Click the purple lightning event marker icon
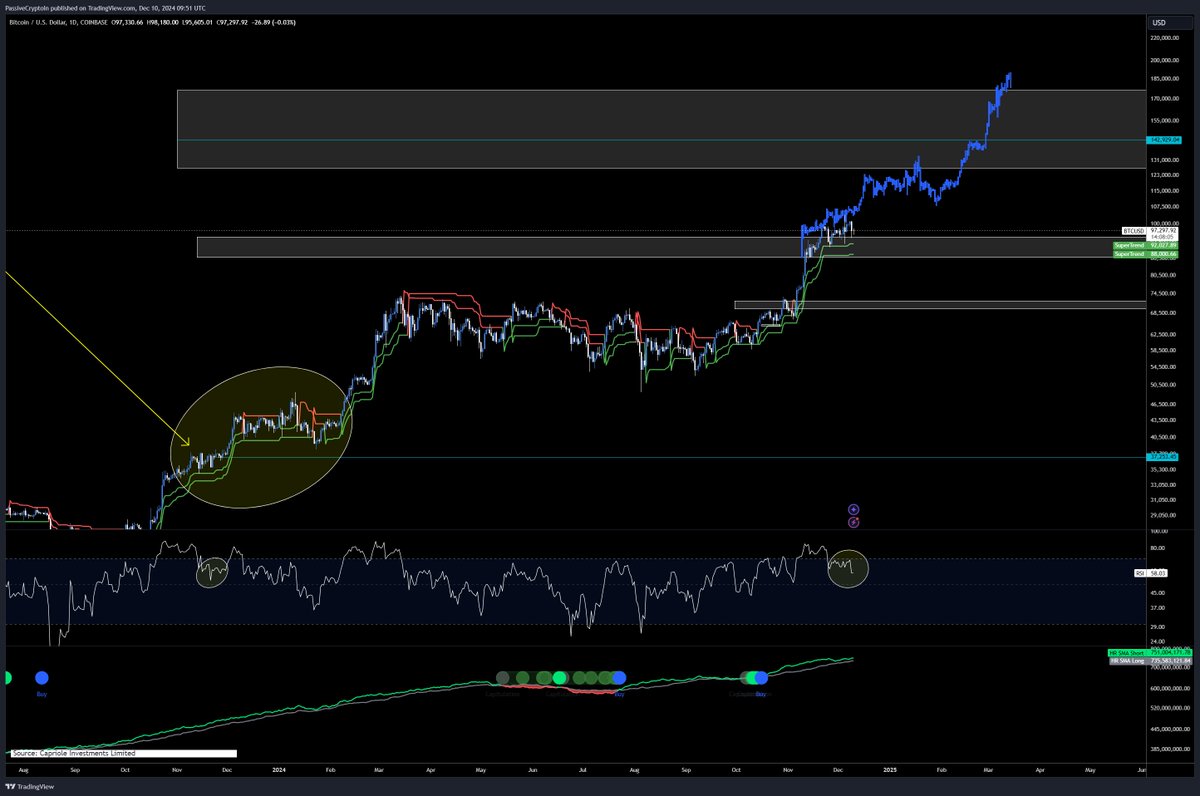The height and width of the screenshot is (796, 1200). [853, 522]
